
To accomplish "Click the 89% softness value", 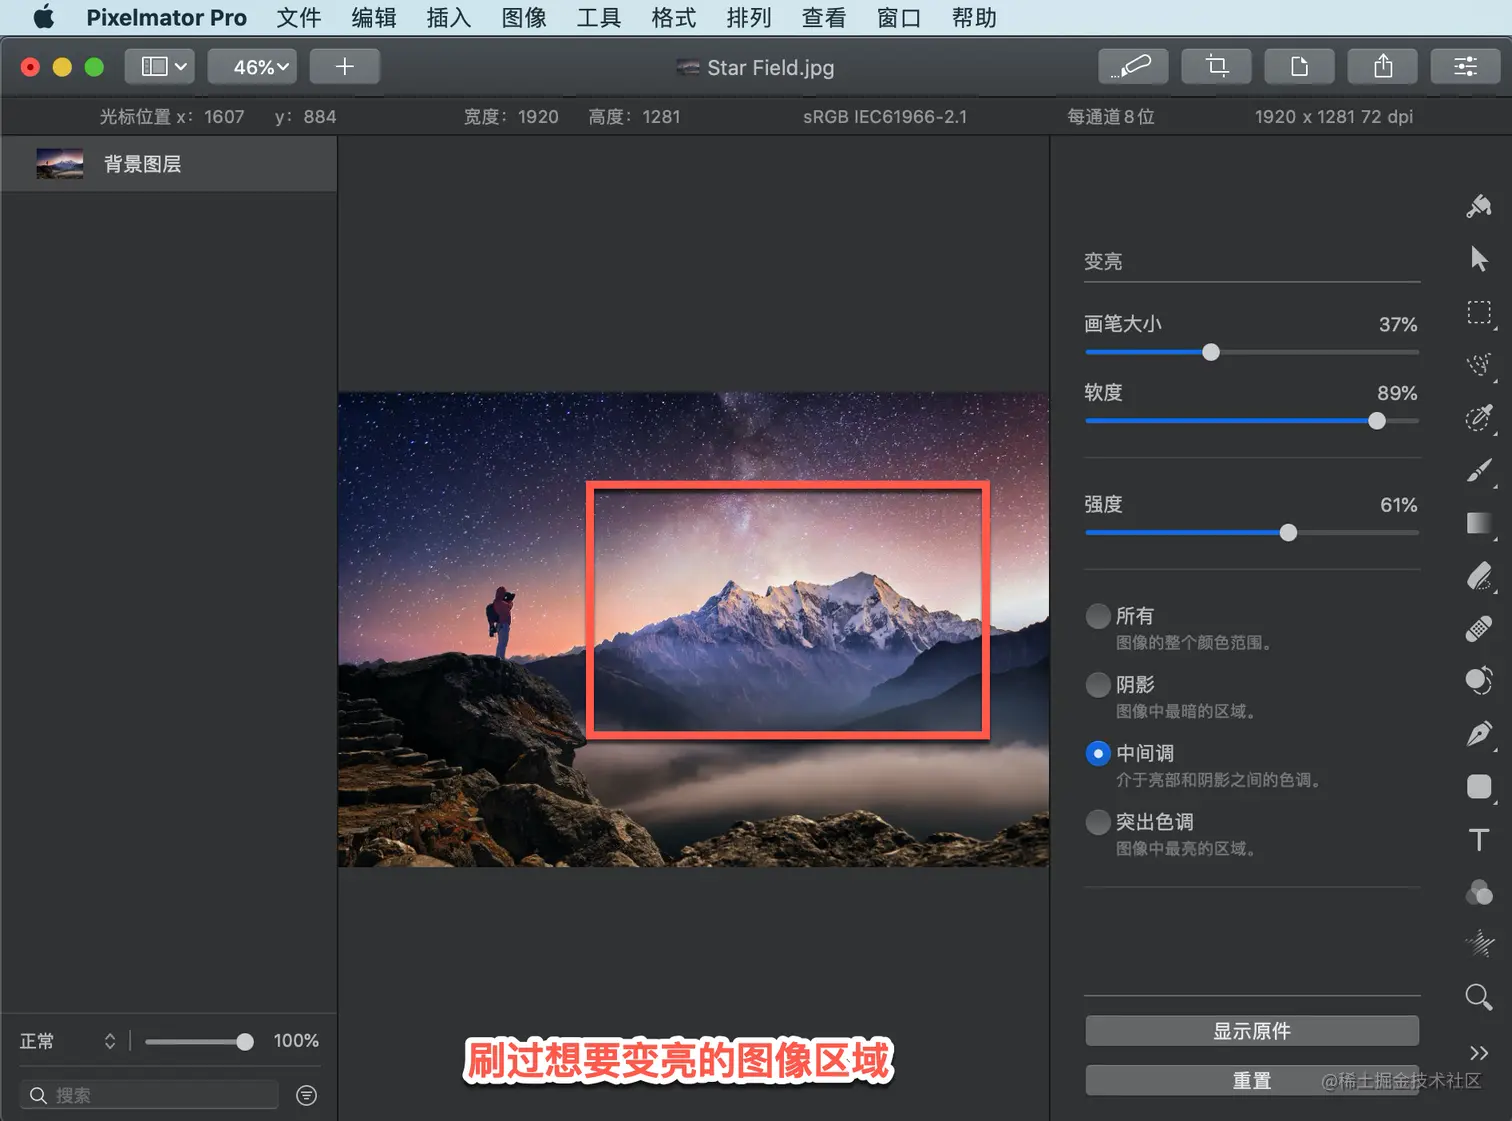I will (x=1397, y=394).
